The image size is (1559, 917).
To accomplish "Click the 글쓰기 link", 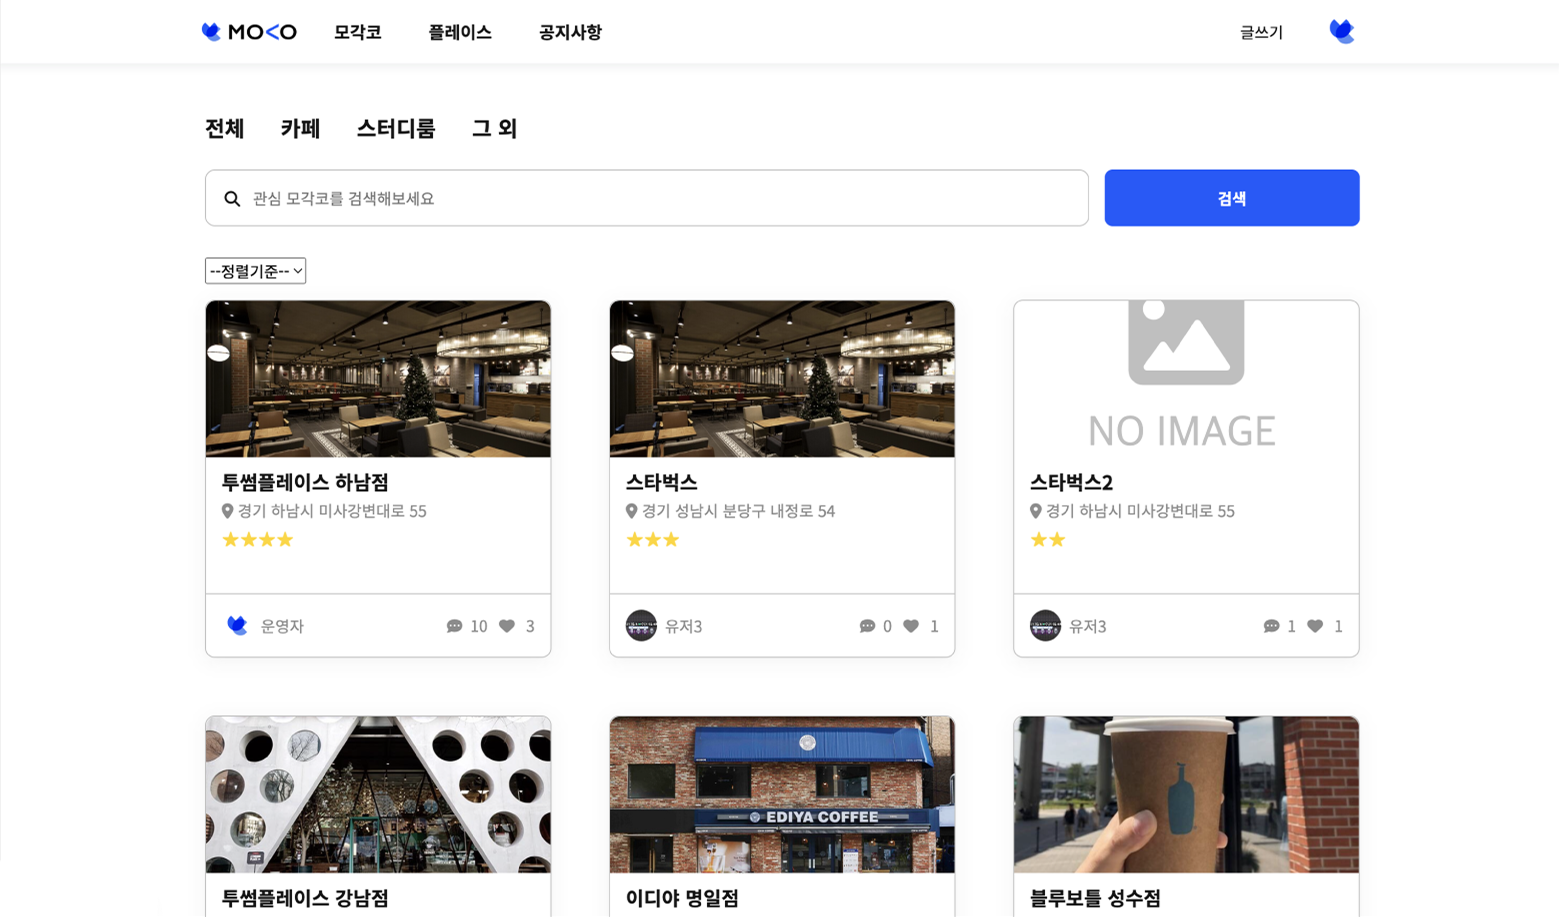I will 1261,32.
